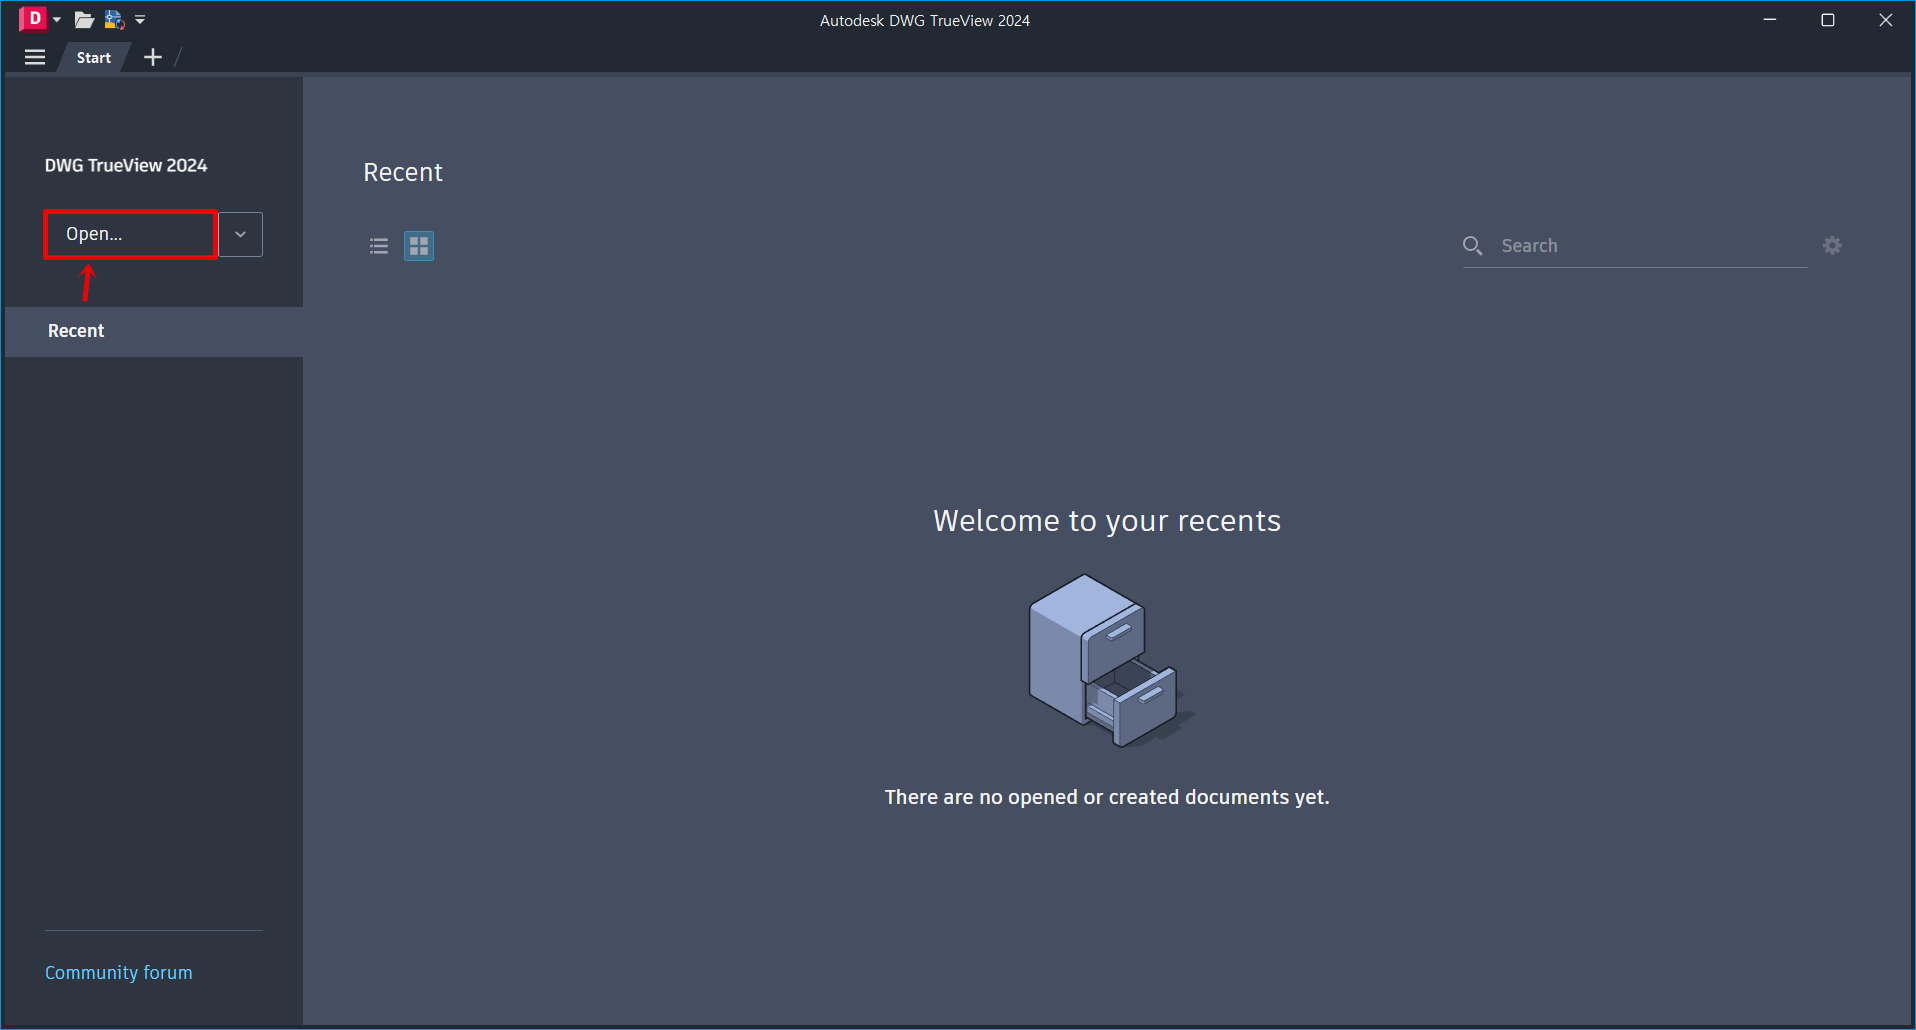Image resolution: width=1916 pixels, height=1030 pixels.
Task: Maximize the DWG TrueView window
Action: coord(1828,20)
